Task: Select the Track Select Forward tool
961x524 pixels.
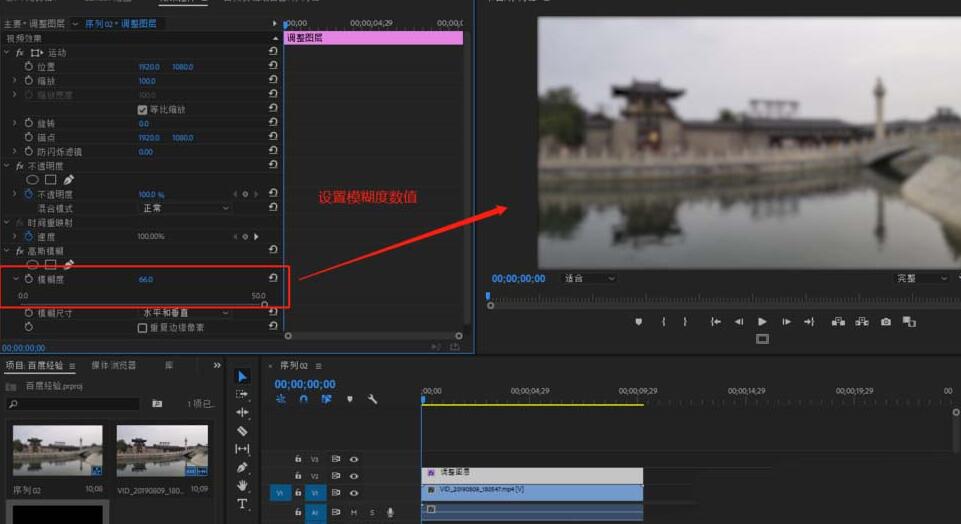Action: pyautogui.click(x=242, y=394)
